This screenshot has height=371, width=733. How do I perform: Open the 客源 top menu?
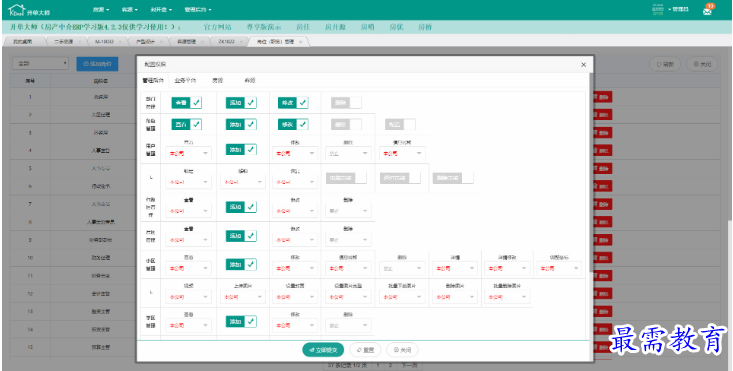tap(129, 10)
